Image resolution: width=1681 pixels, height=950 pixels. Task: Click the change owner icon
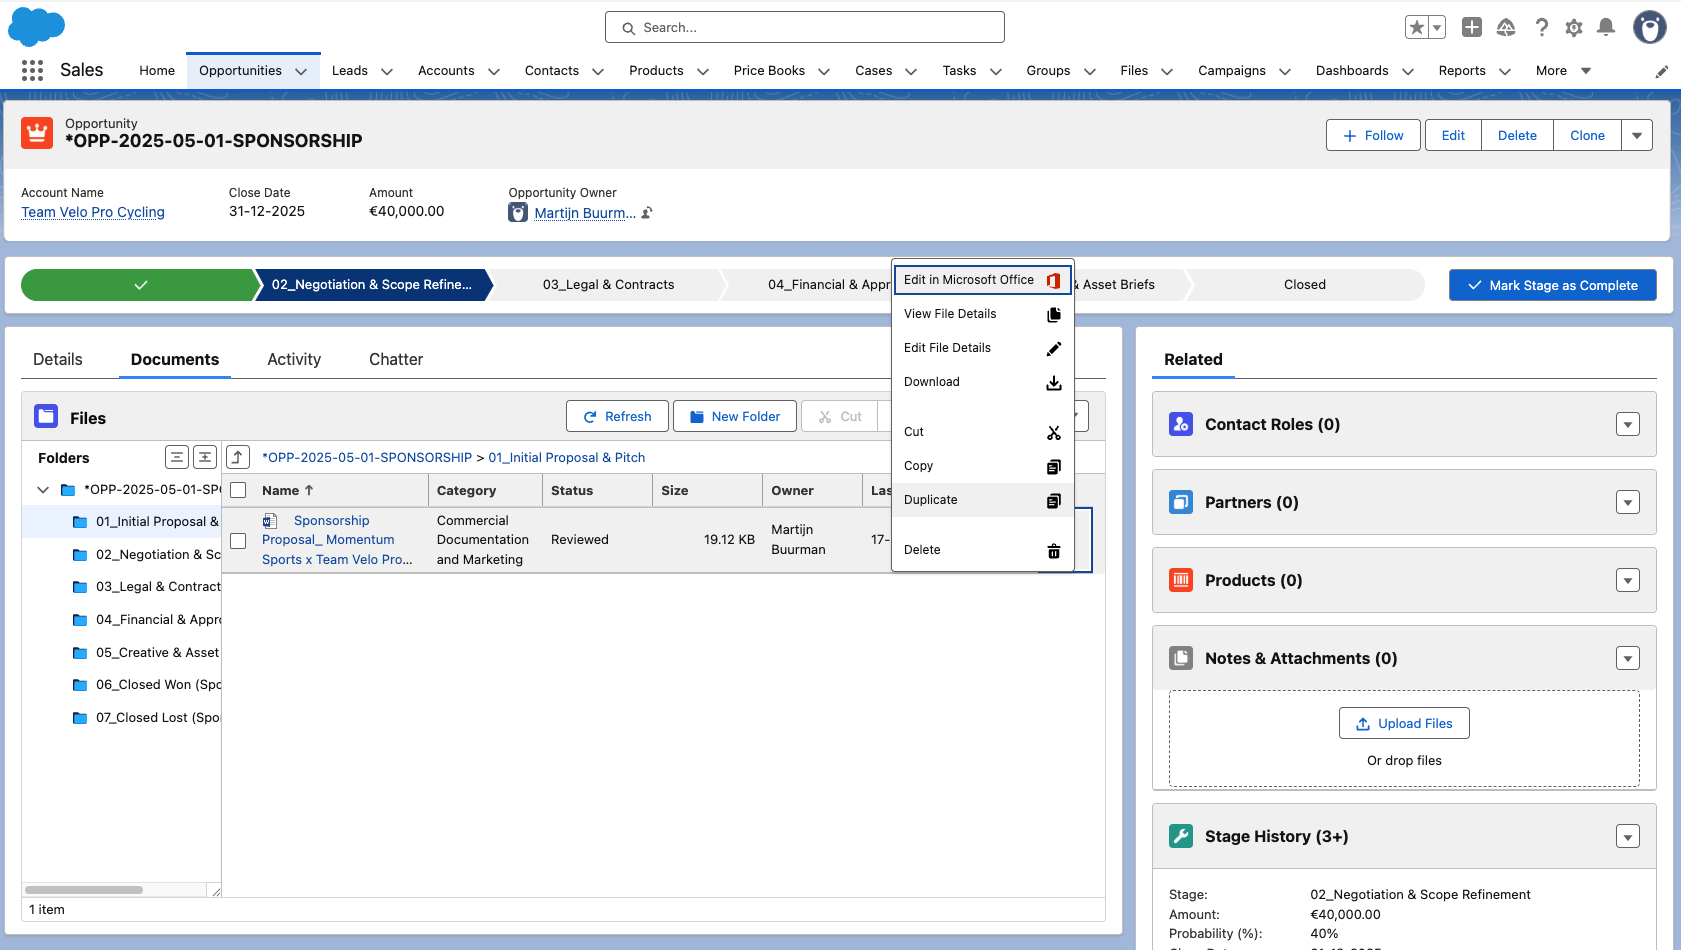(647, 212)
